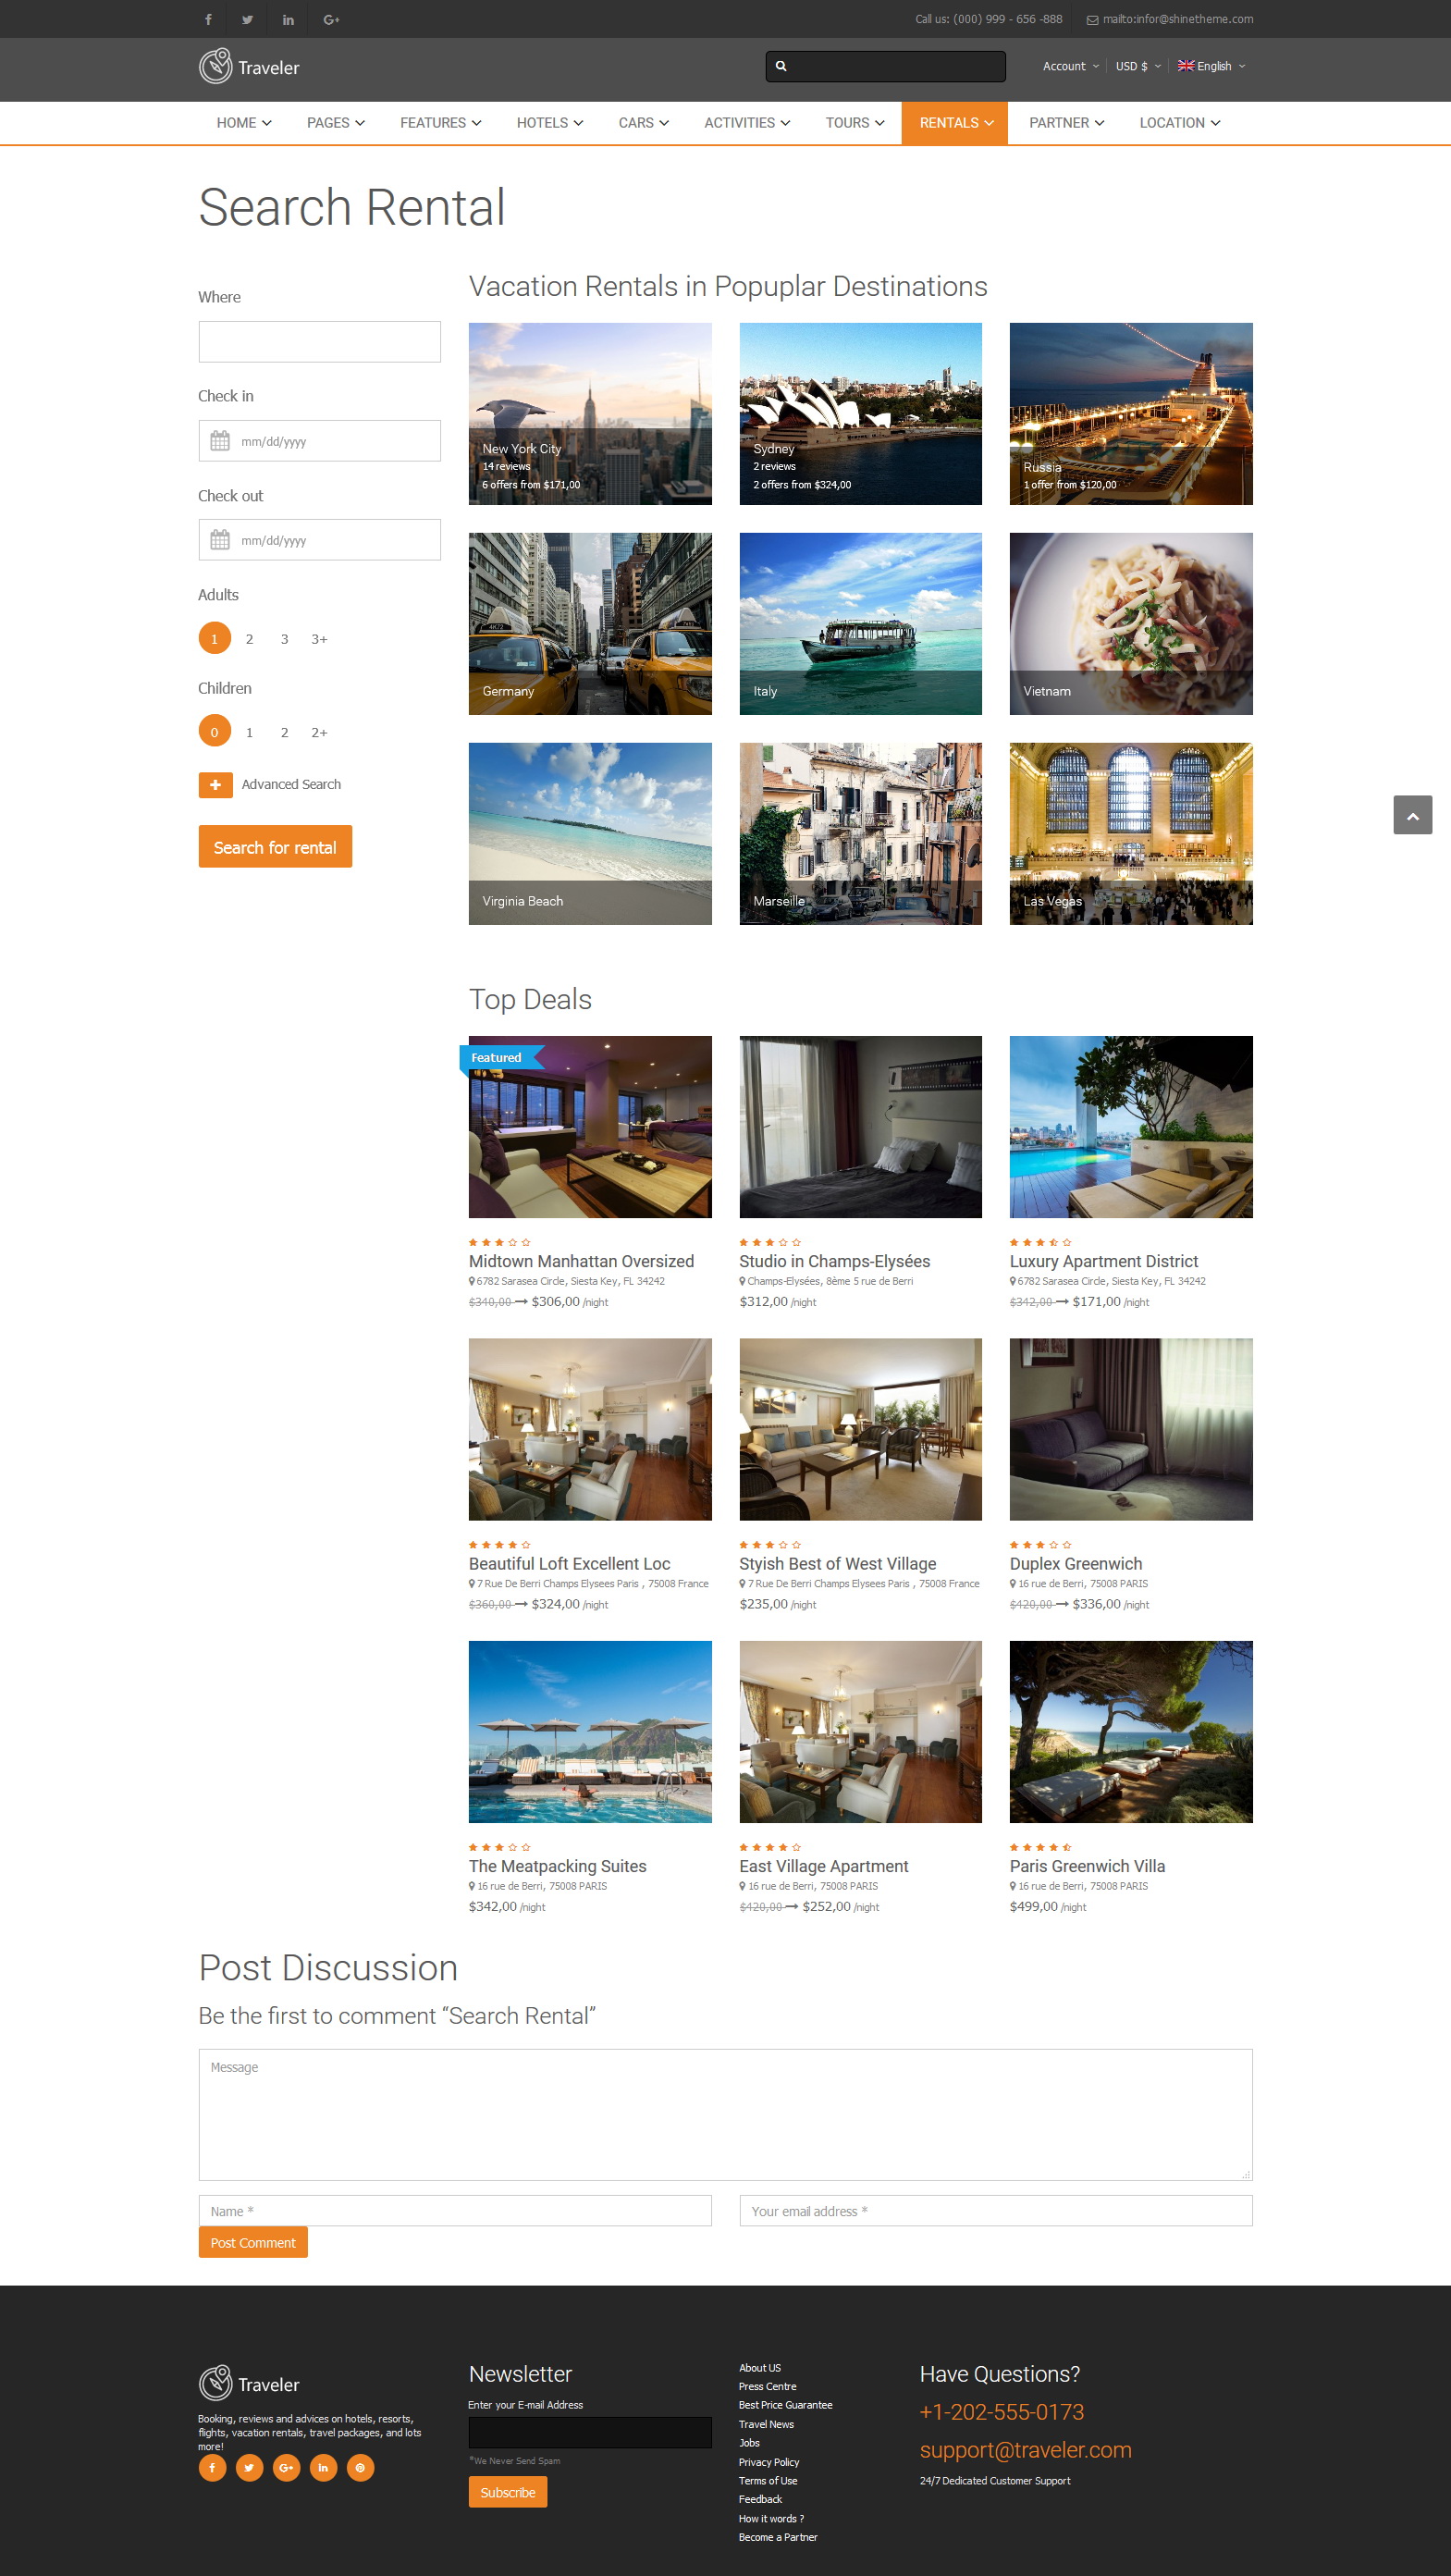The image size is (1451, 2576).
Task: Select 1 child option
Action: pyautogui.click(x=249, y=733)
